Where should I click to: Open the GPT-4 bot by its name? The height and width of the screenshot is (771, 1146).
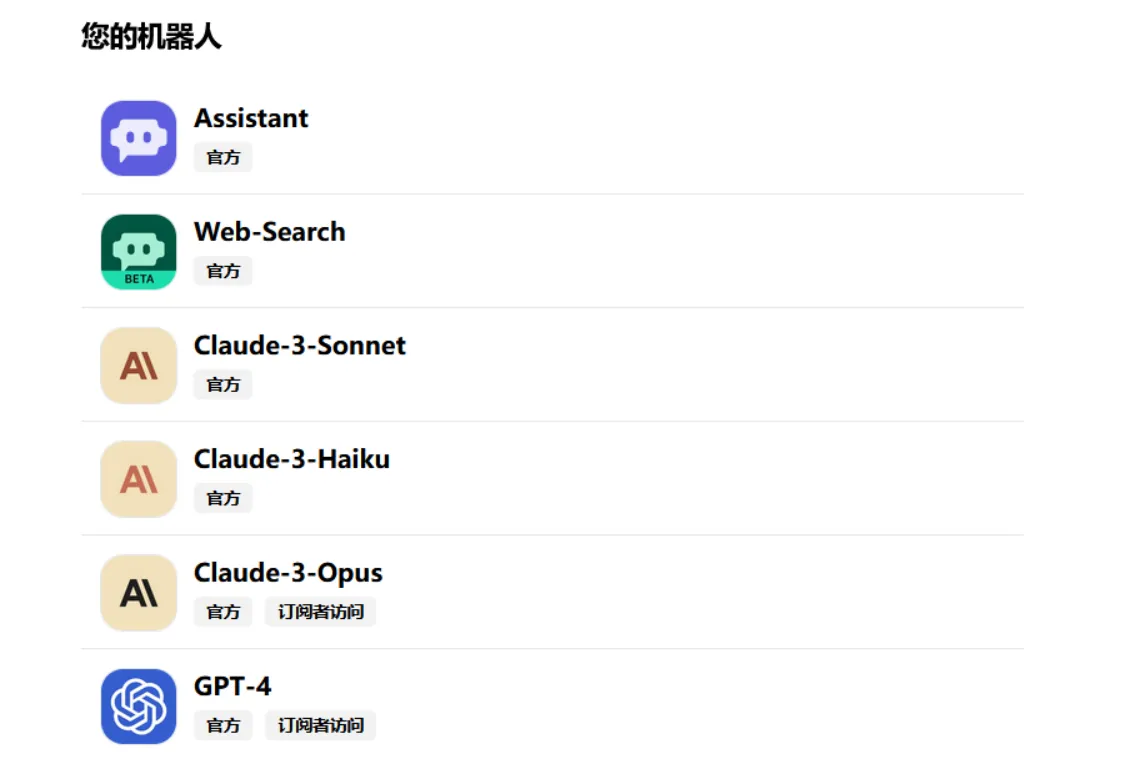click(x=232, y=686)
